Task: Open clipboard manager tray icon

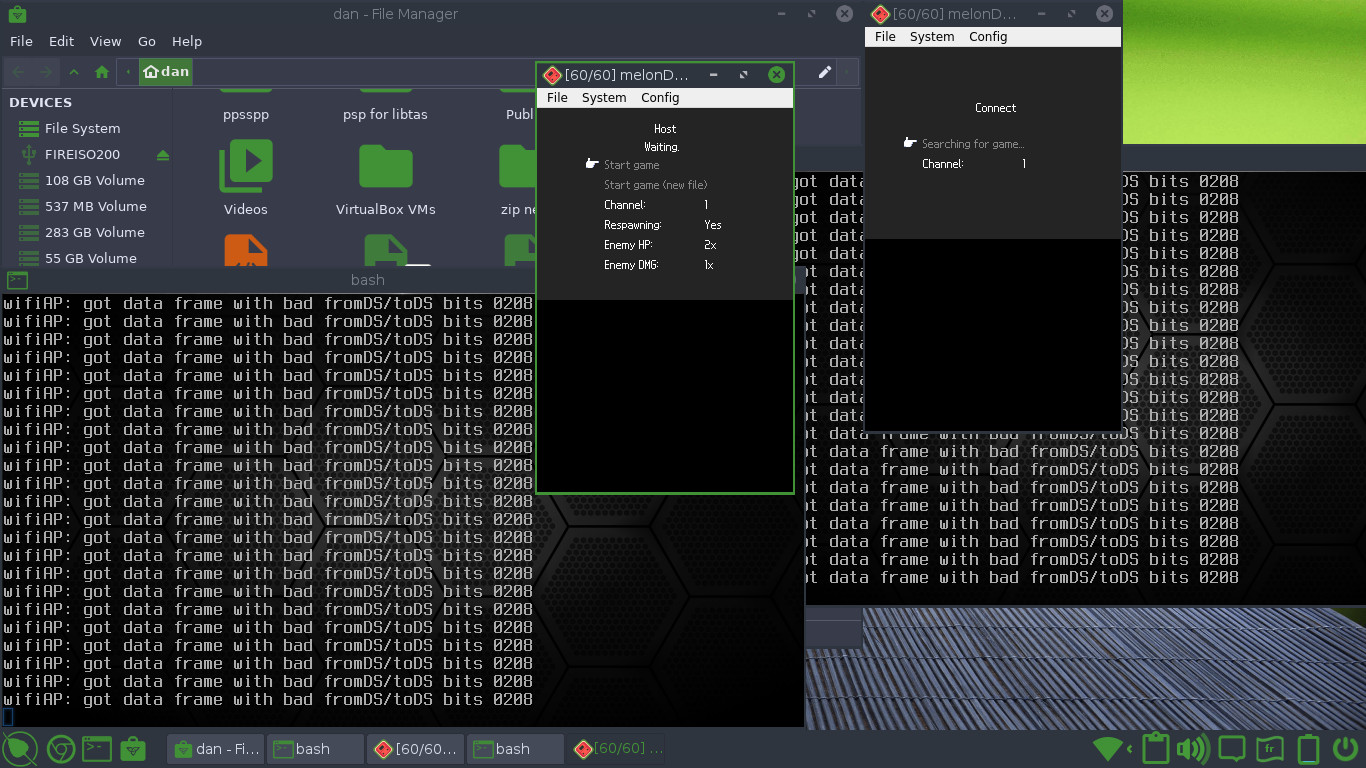Action: pyautogui.click(x=1155, y=749)
